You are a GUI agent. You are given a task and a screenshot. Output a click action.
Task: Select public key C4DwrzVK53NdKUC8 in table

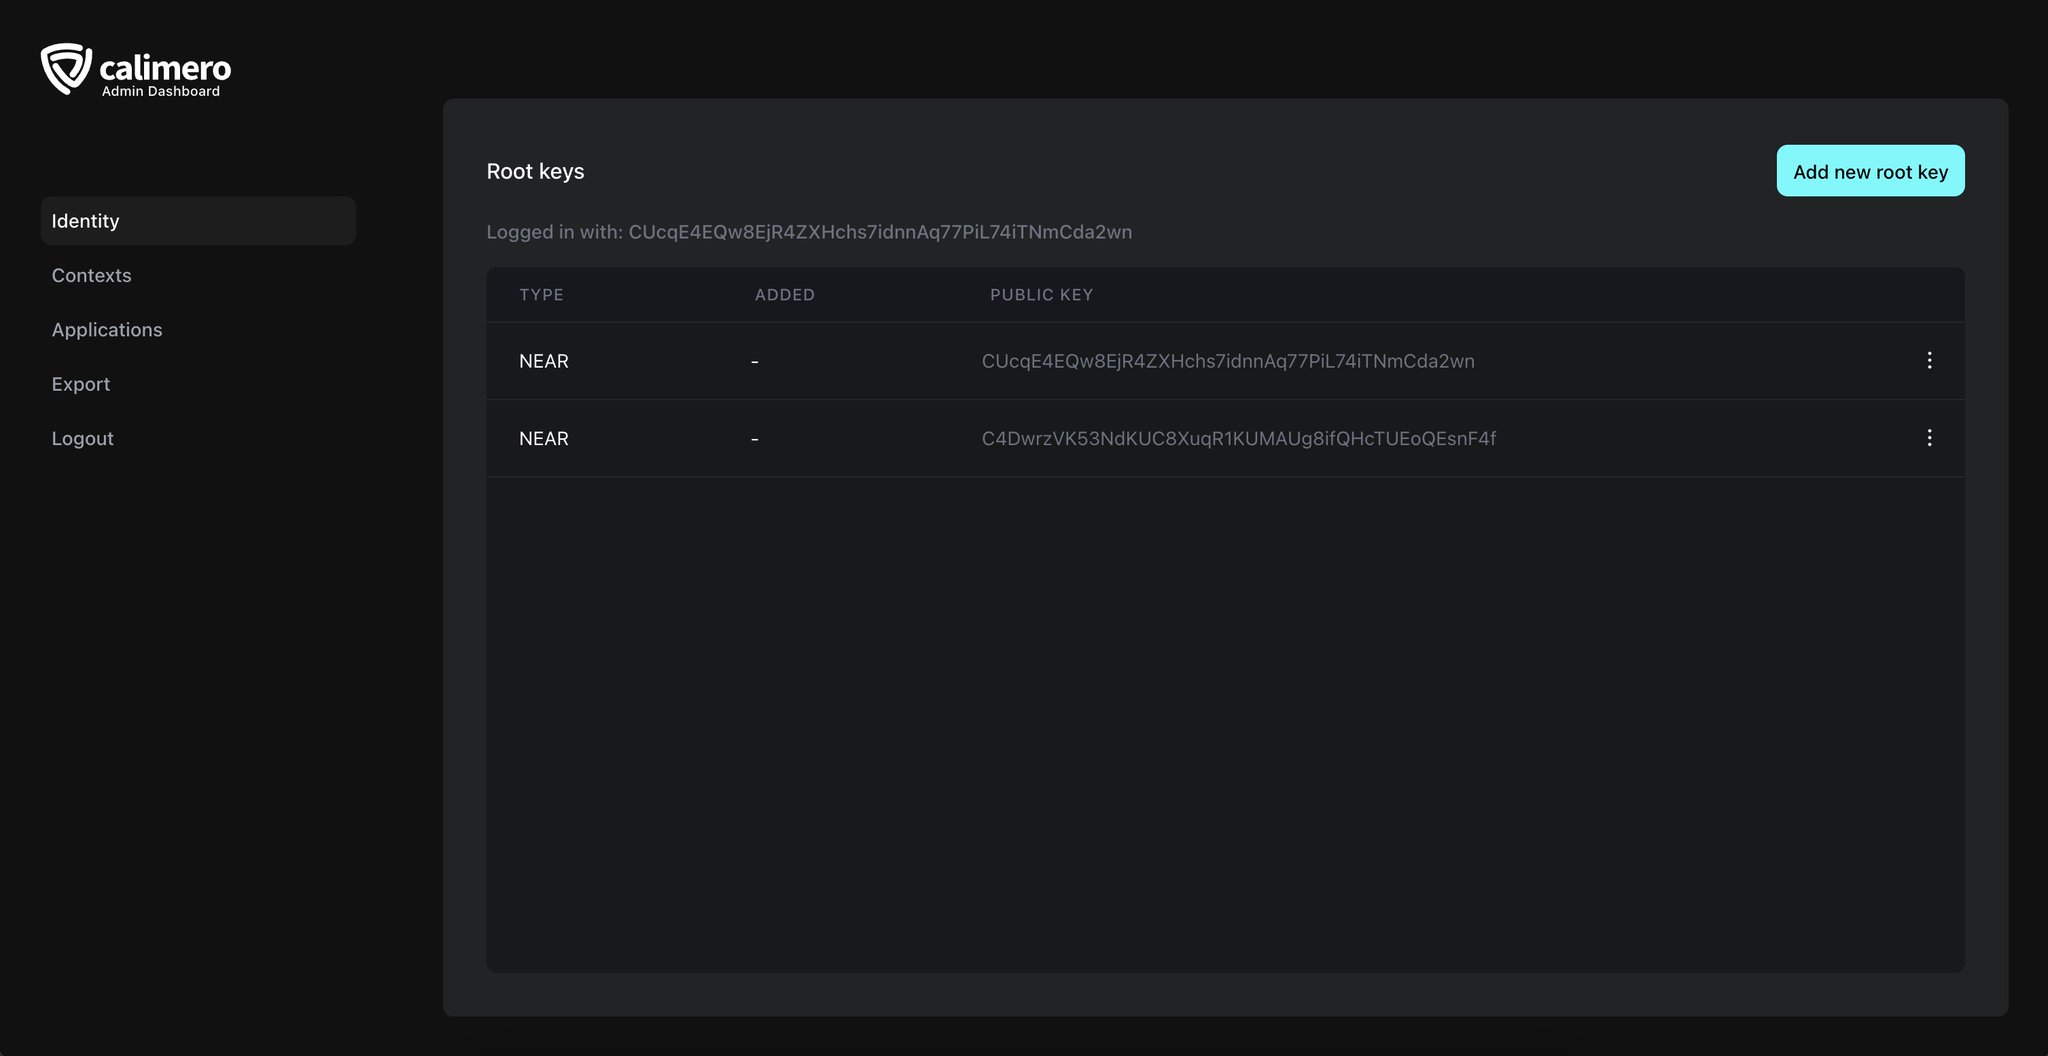(1239, 439)
